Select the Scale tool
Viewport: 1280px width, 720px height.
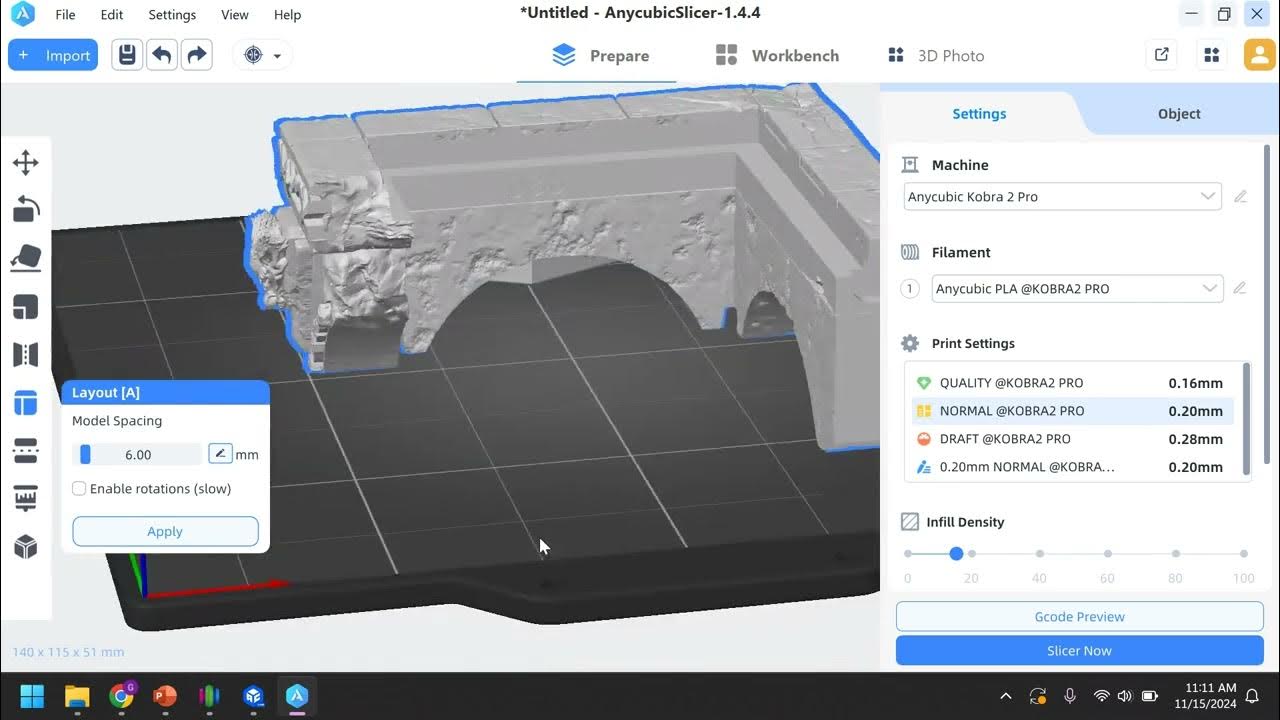click(x=25, y=306)
